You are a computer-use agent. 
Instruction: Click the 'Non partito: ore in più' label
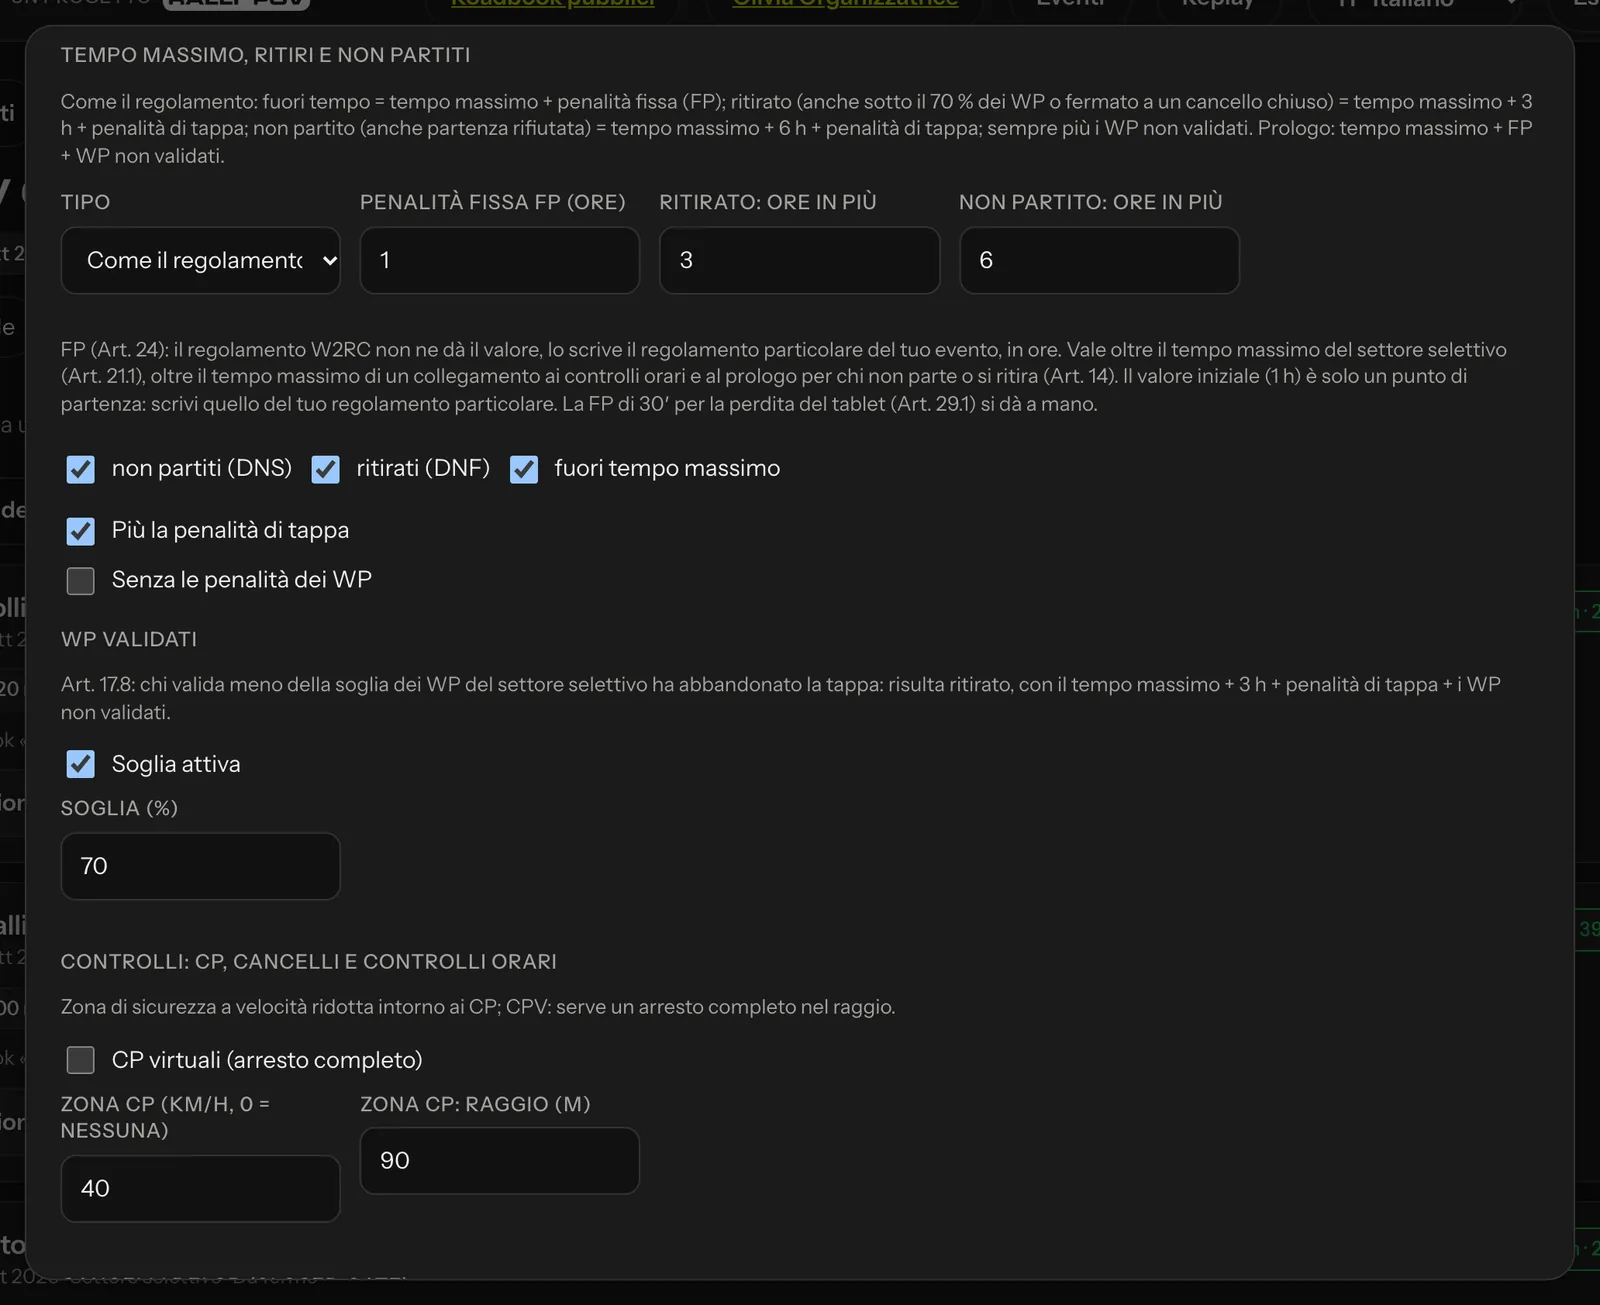[x=1091, y=202]
